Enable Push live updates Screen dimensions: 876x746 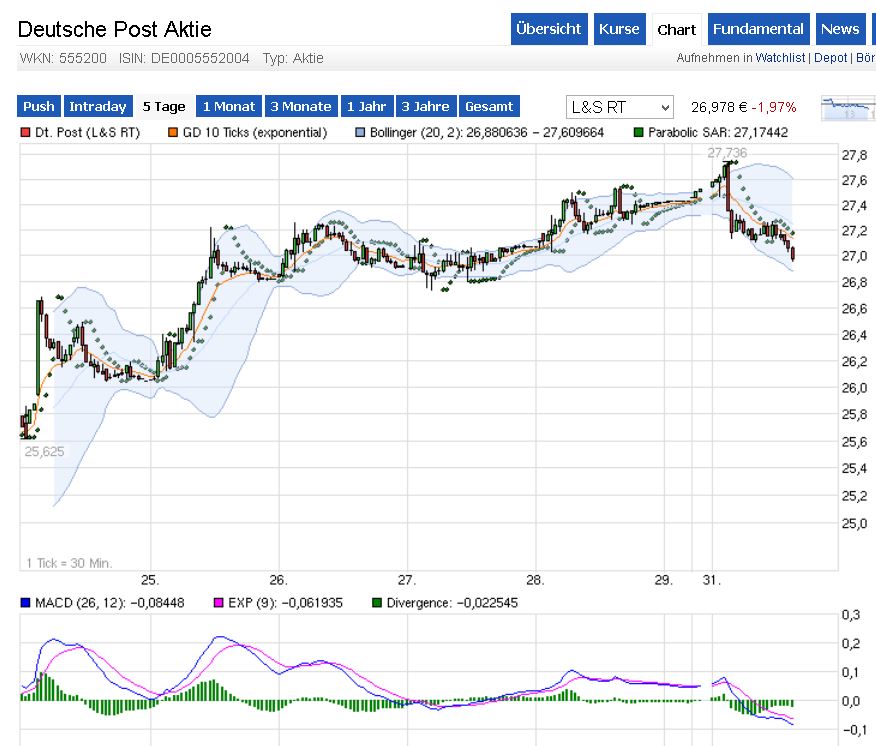coord(39,106)
